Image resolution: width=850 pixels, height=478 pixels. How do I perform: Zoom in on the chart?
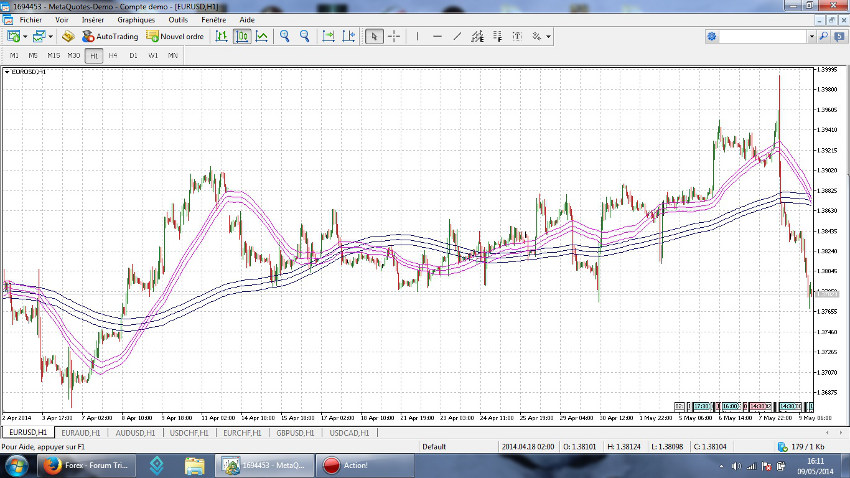285,36
